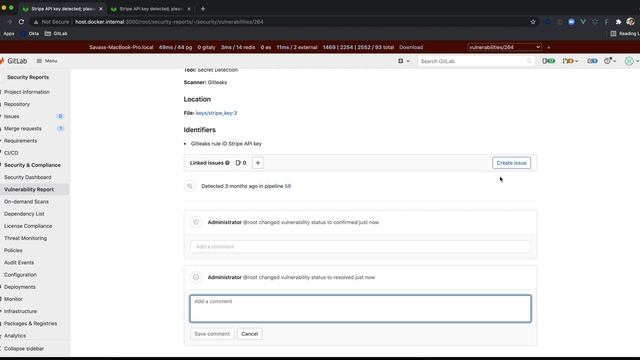Open Merge requests in the sidebar

23,129
